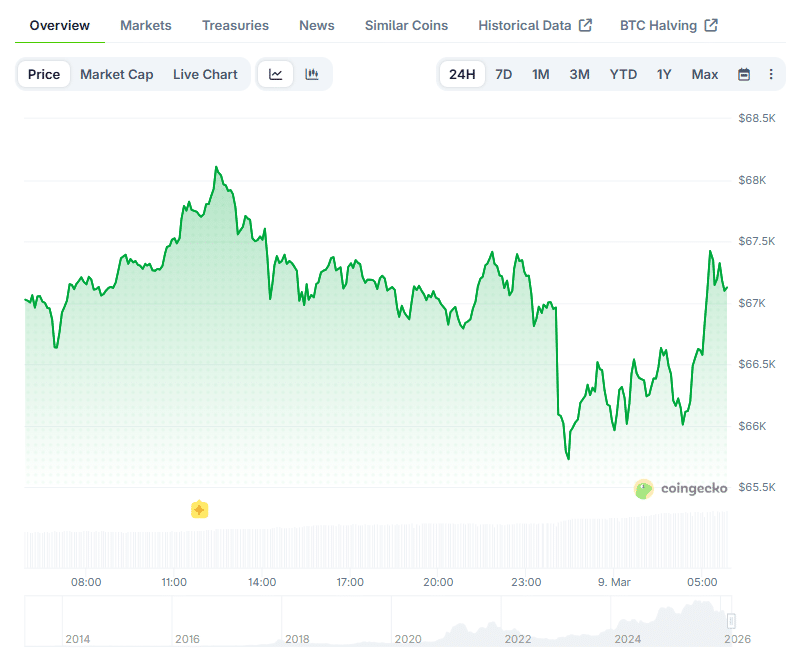Click the yellow marker below the chart
This screenshot has width=802, height=655.
(200, 510)
